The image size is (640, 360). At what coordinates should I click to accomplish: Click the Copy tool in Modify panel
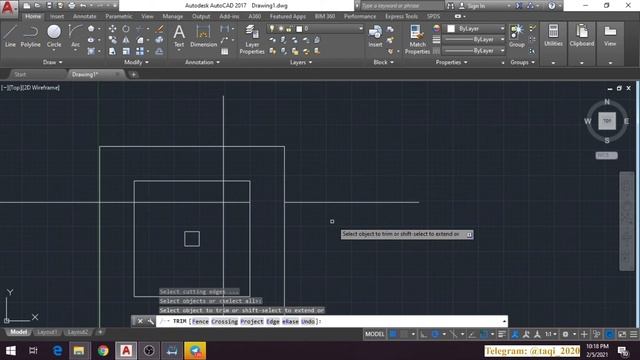tap(112, 40)
